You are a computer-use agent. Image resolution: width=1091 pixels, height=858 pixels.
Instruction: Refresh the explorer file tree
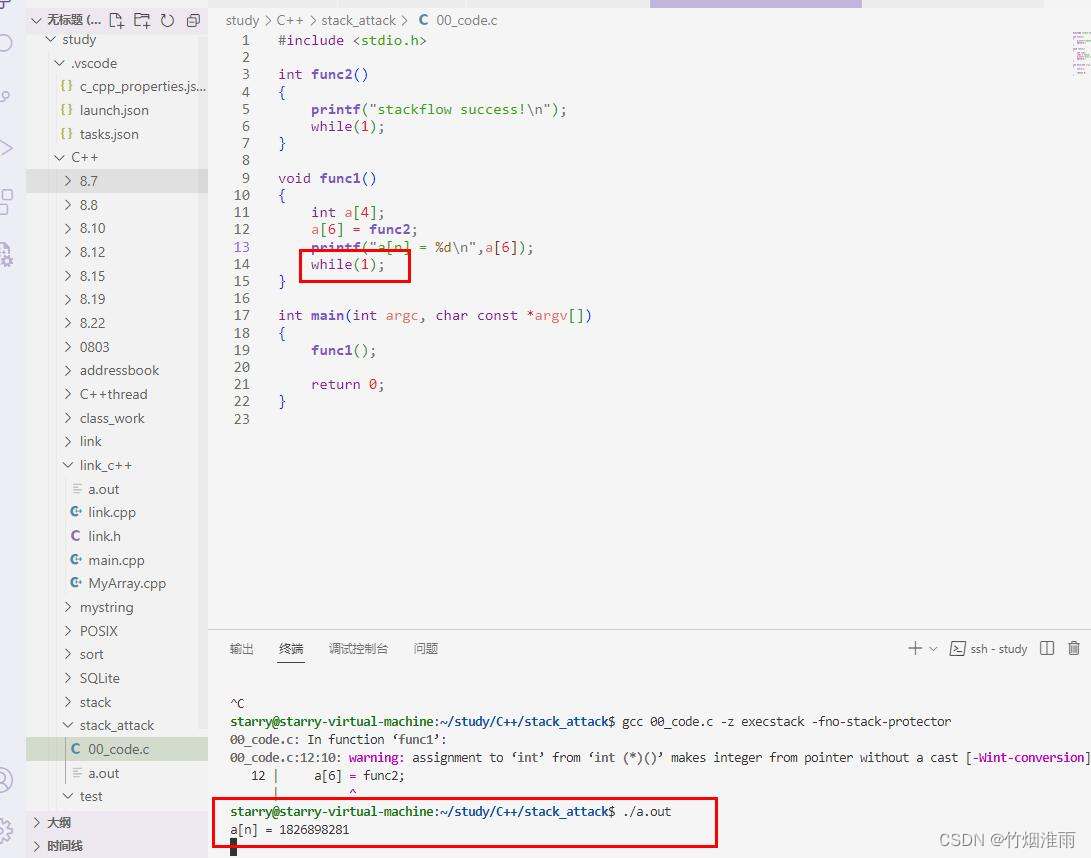click(168, 20)
